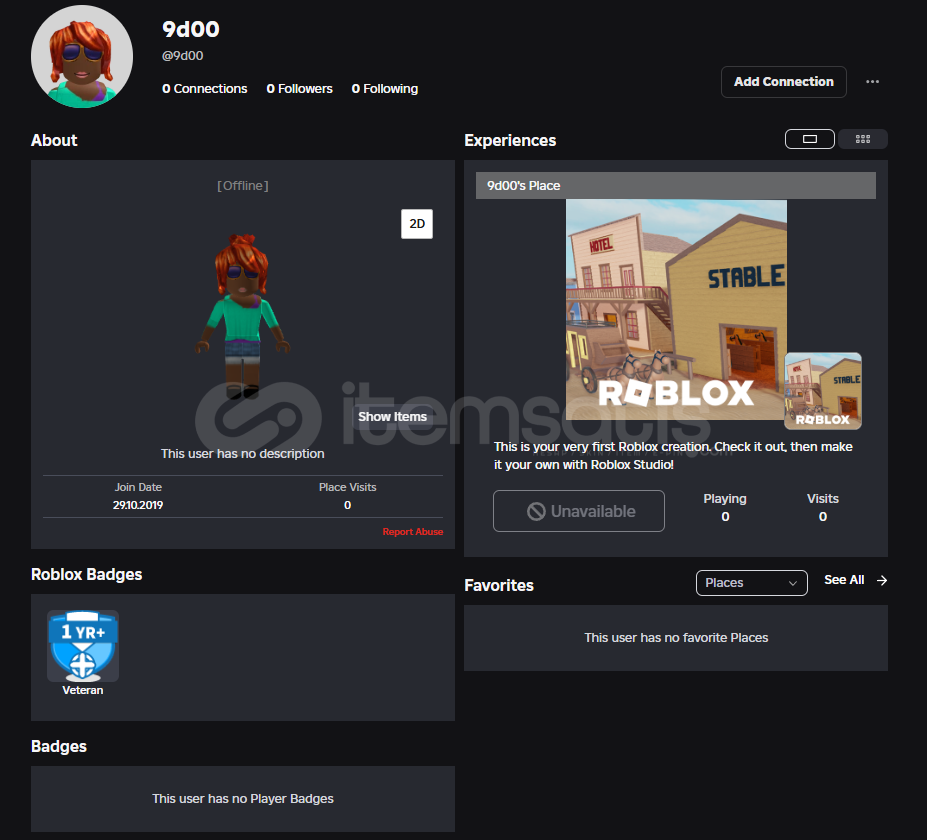Image resolution: width=927 pixels, height=840 pixels.
Task: Click the Playing count
Action: click(x=725, y=517)
